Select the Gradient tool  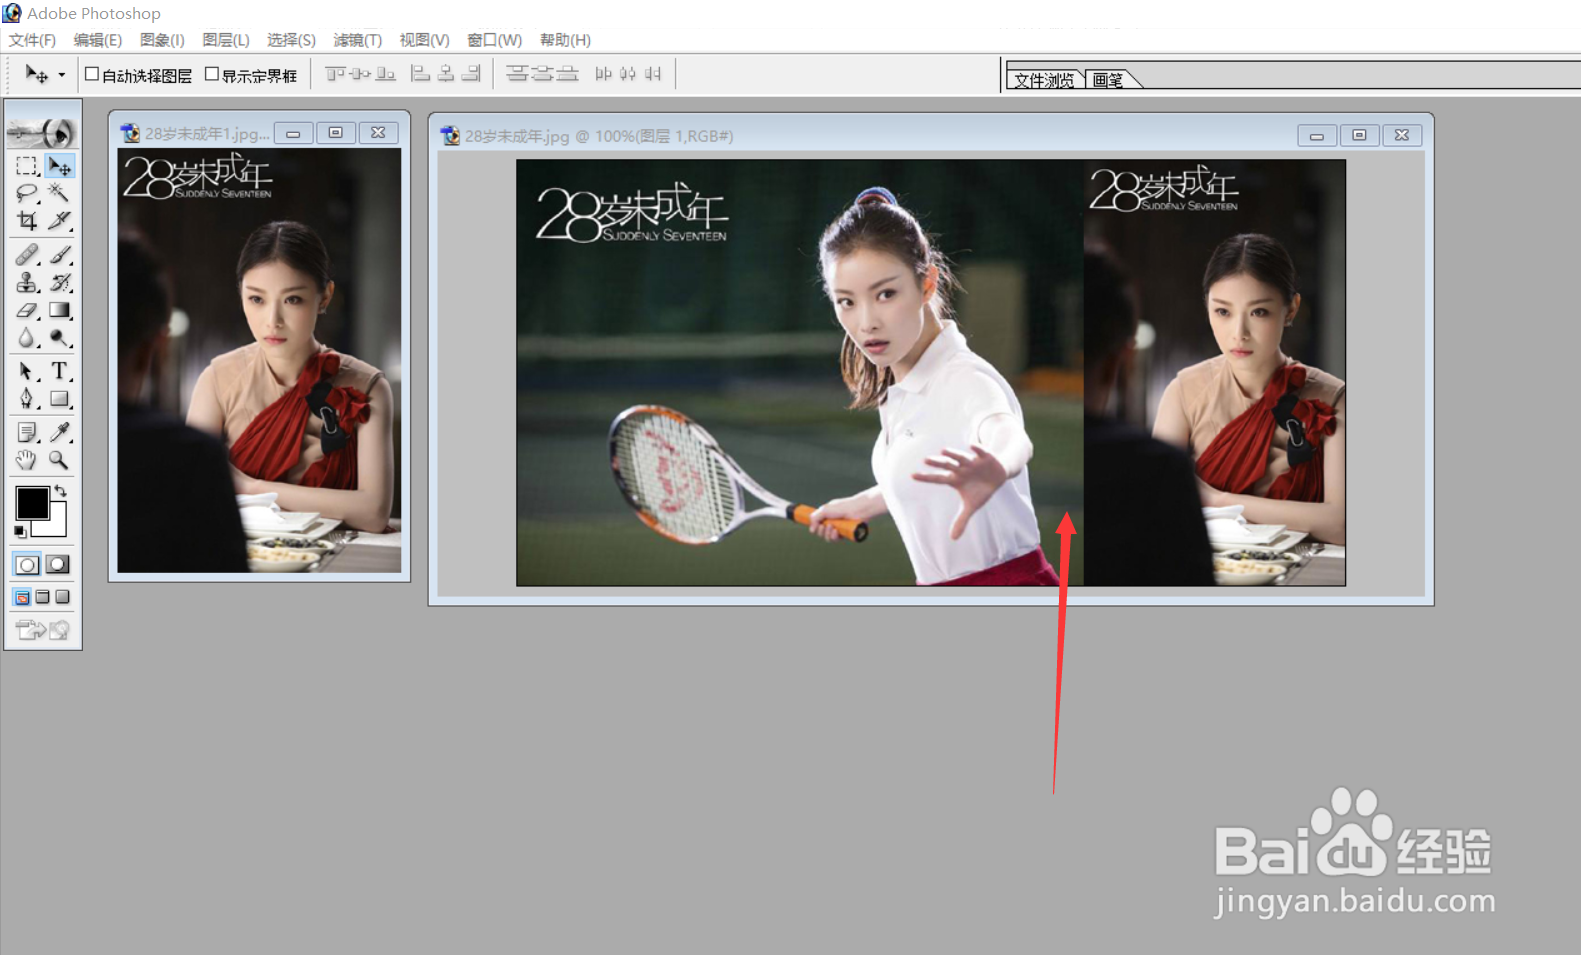(60, 310)
